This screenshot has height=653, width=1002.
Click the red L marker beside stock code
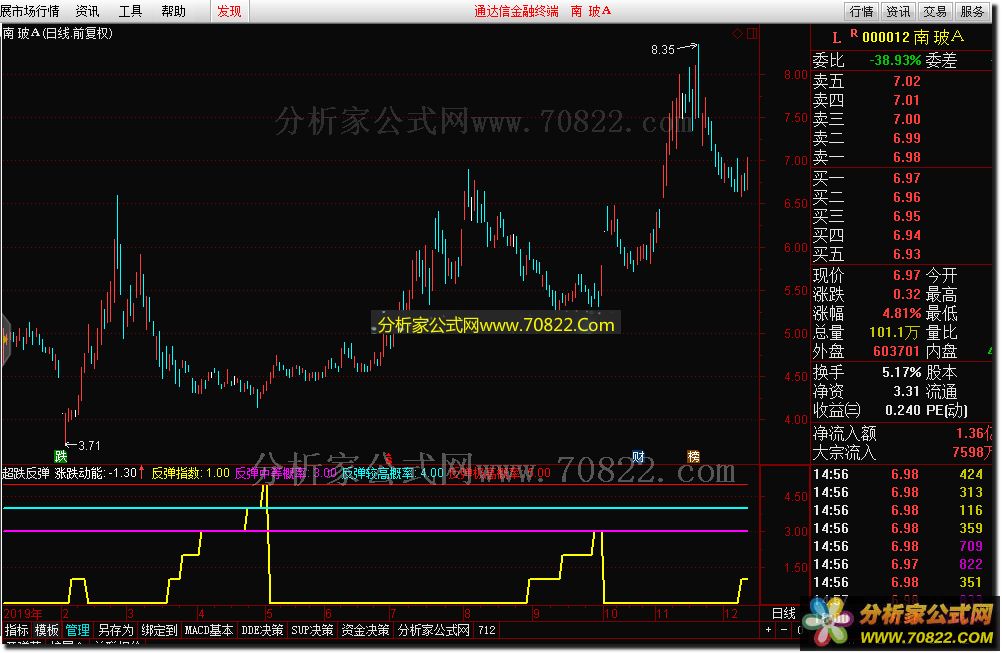(836, 38)
